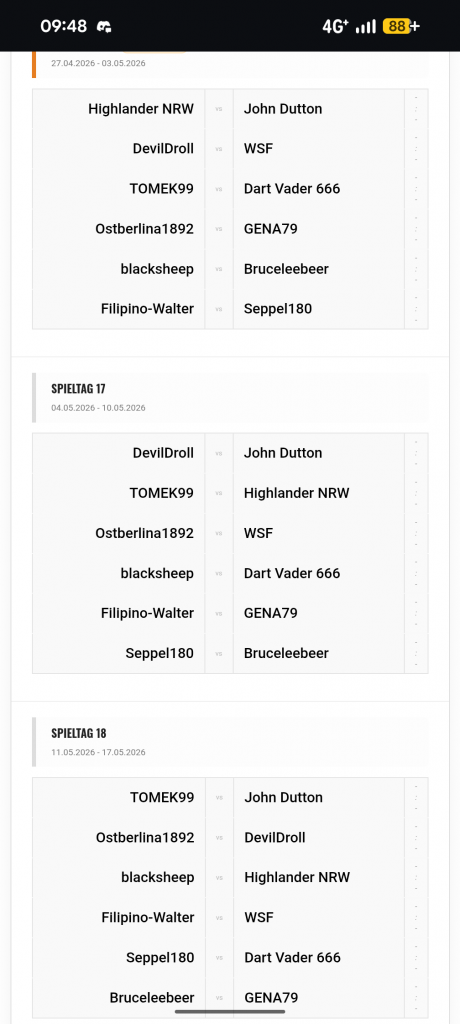Open the Seppel180 vs Bruceleebeer match
460x1024 pixels.
click(230, 653)
